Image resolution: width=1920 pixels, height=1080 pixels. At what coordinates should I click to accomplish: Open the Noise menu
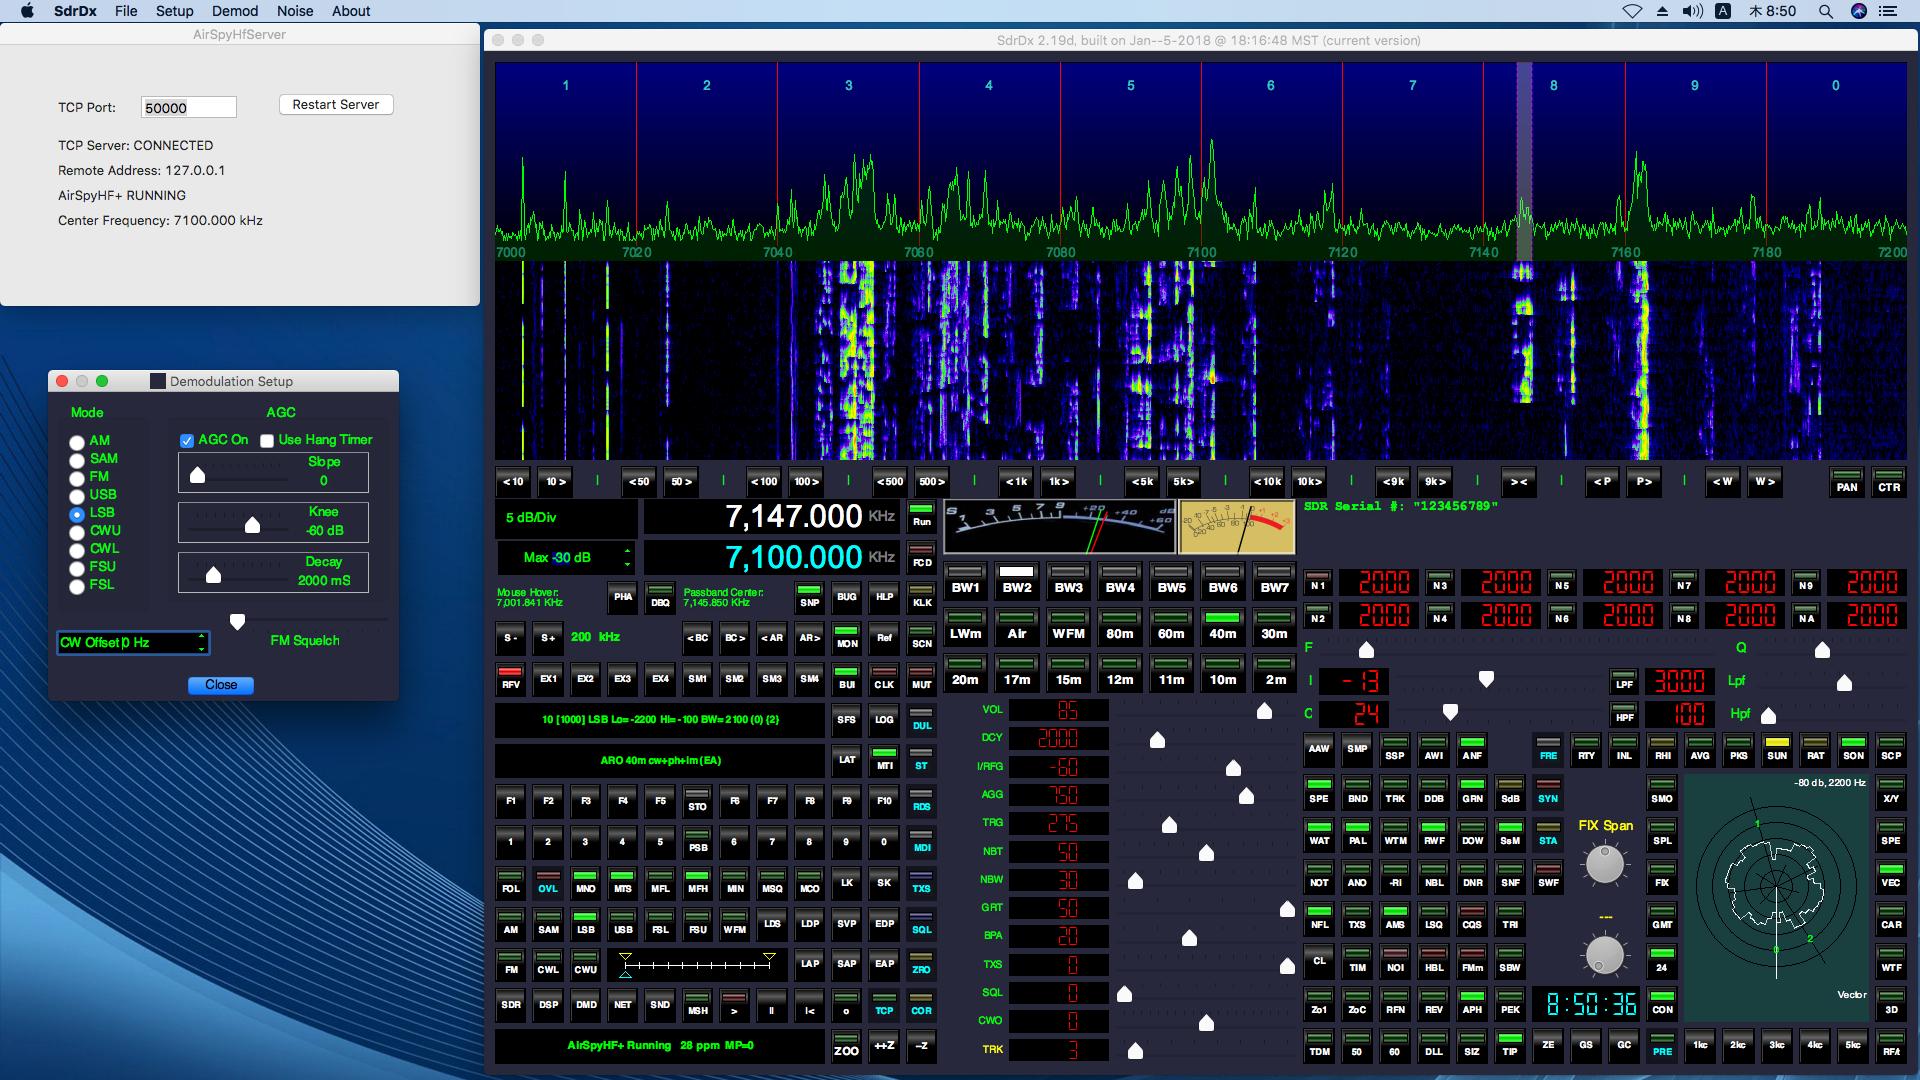point(294,11)
